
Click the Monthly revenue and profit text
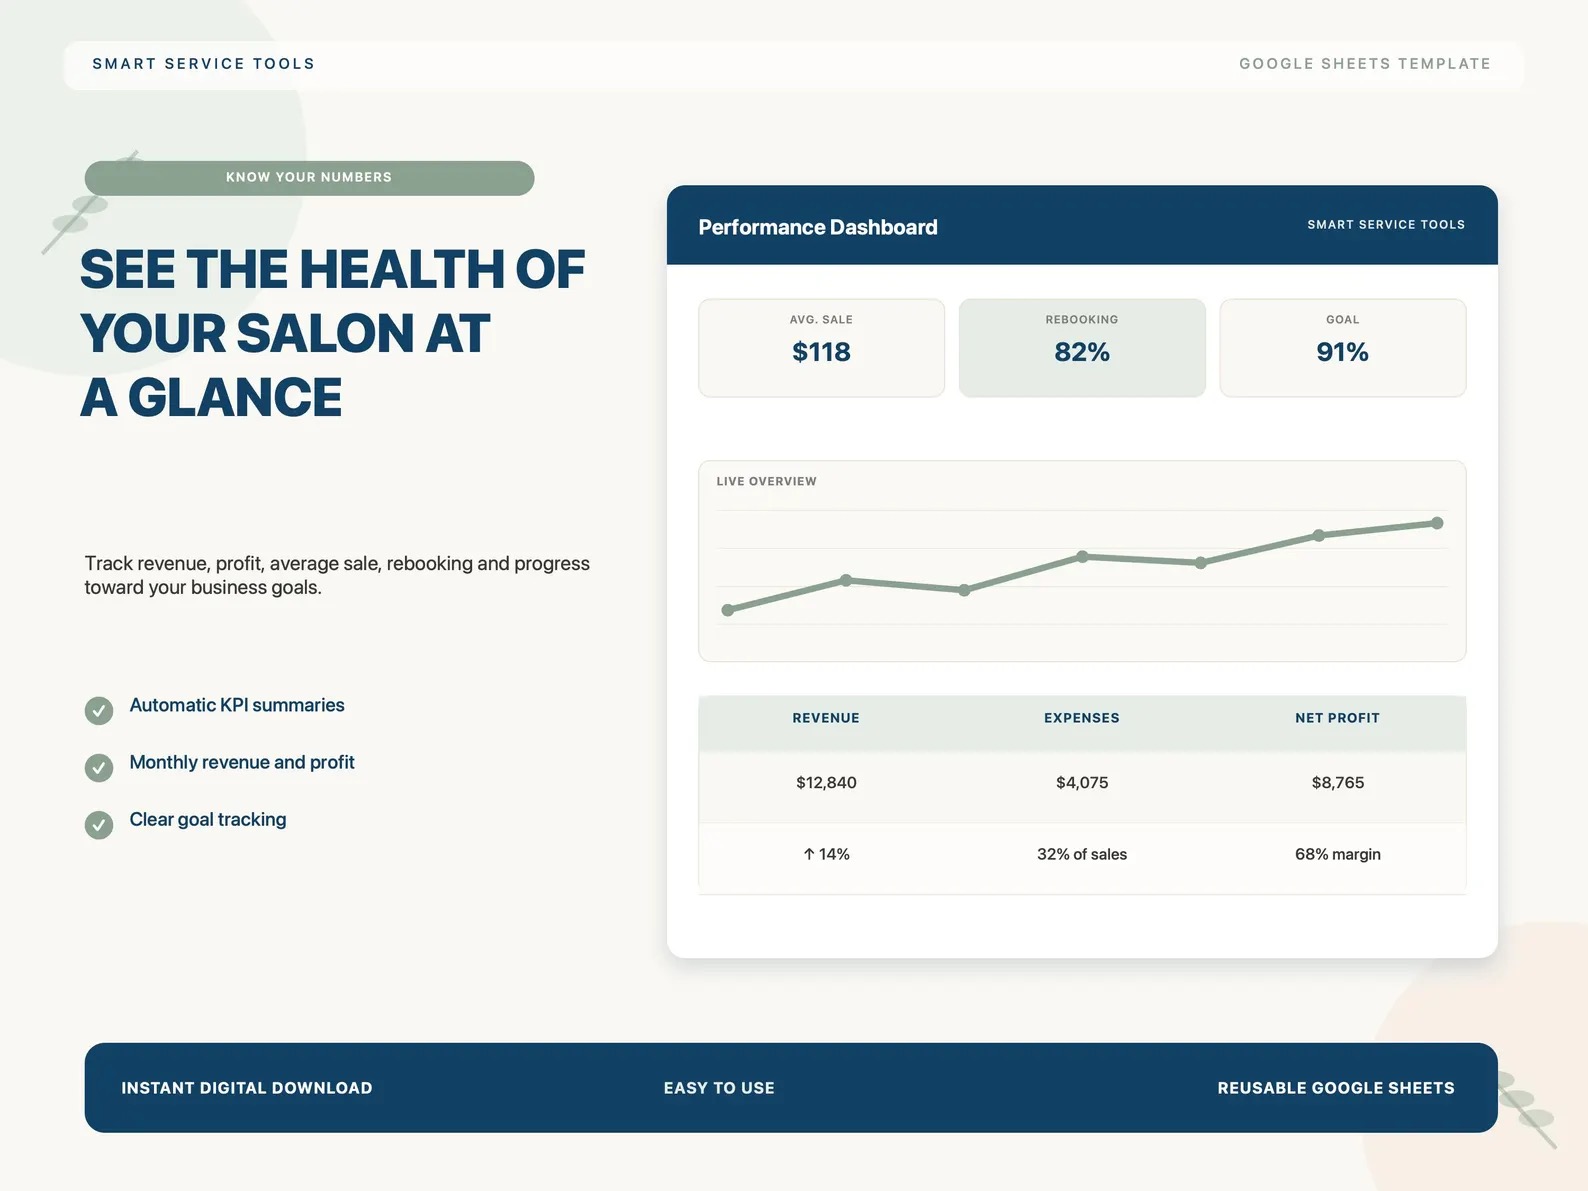[242, 762]
